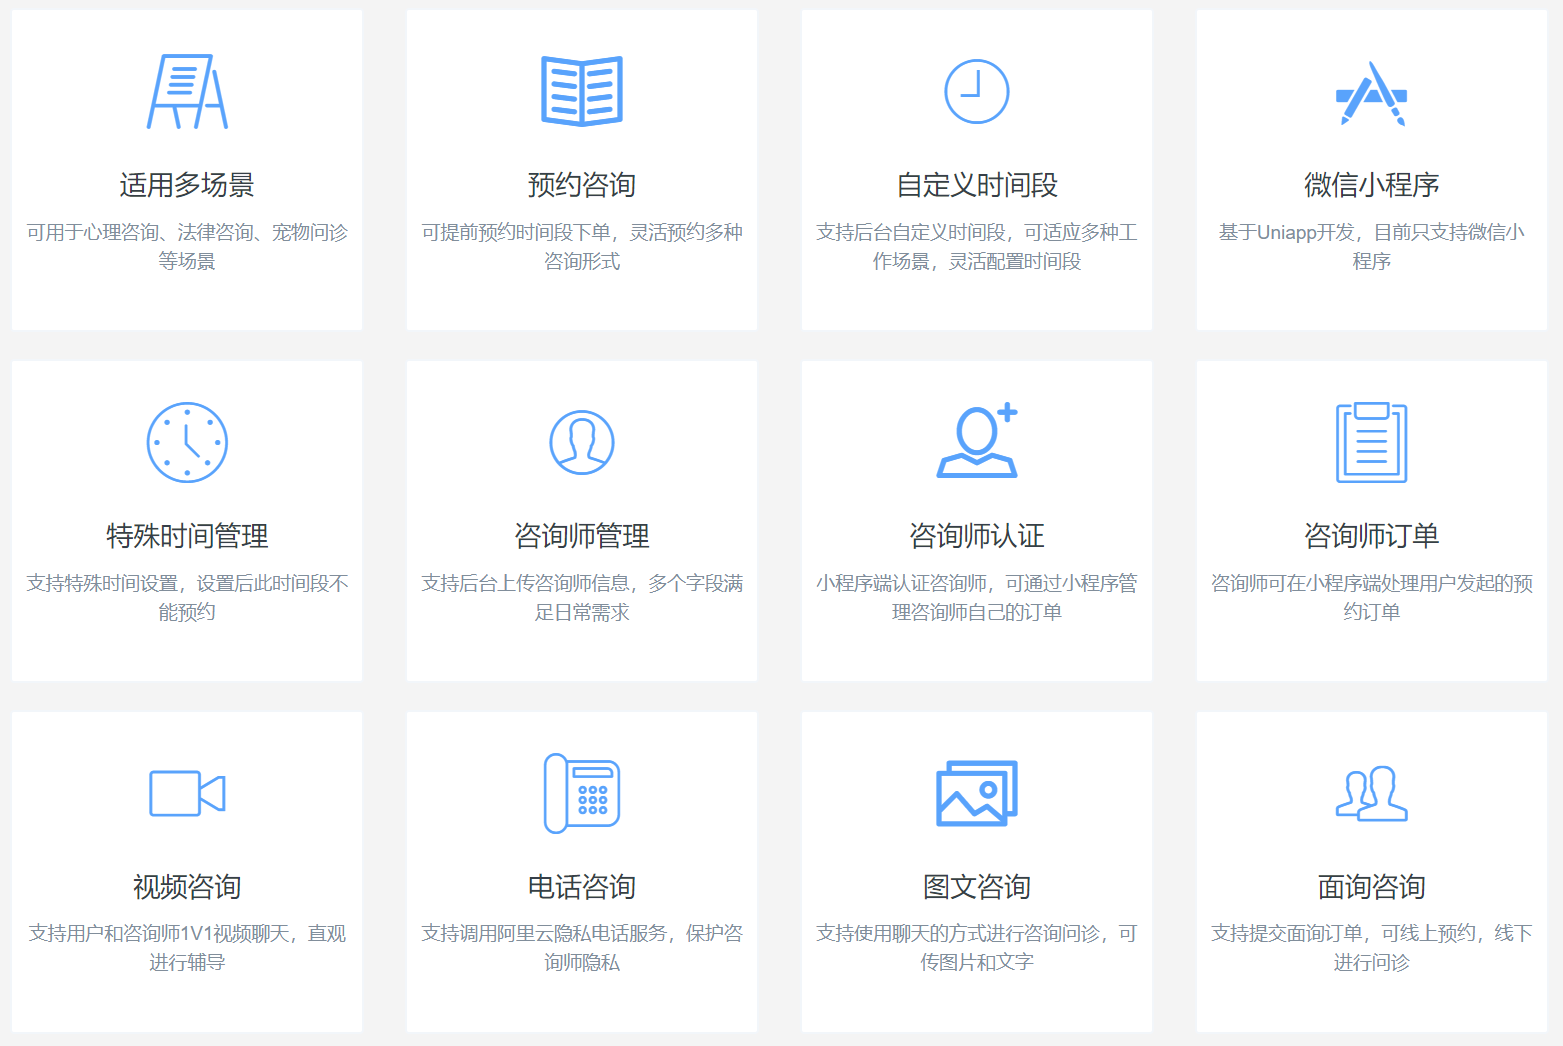1563x1046 pixels.
Task: Select the 咨询师订单 heading
Action: 1372,536
